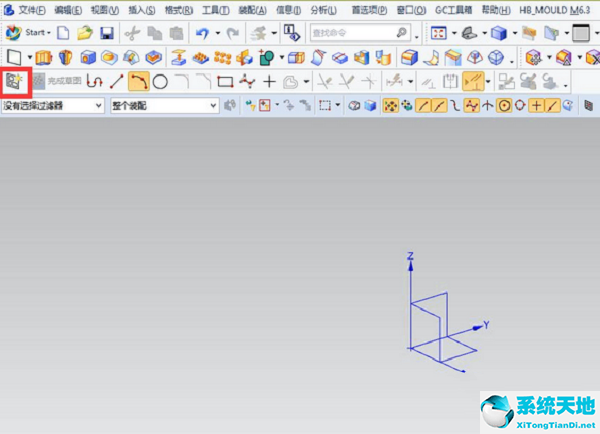Viewport: 600px width, 434px height.
Task: Toggle Snap to Quadrant Point option
Action: pos(520,105)
